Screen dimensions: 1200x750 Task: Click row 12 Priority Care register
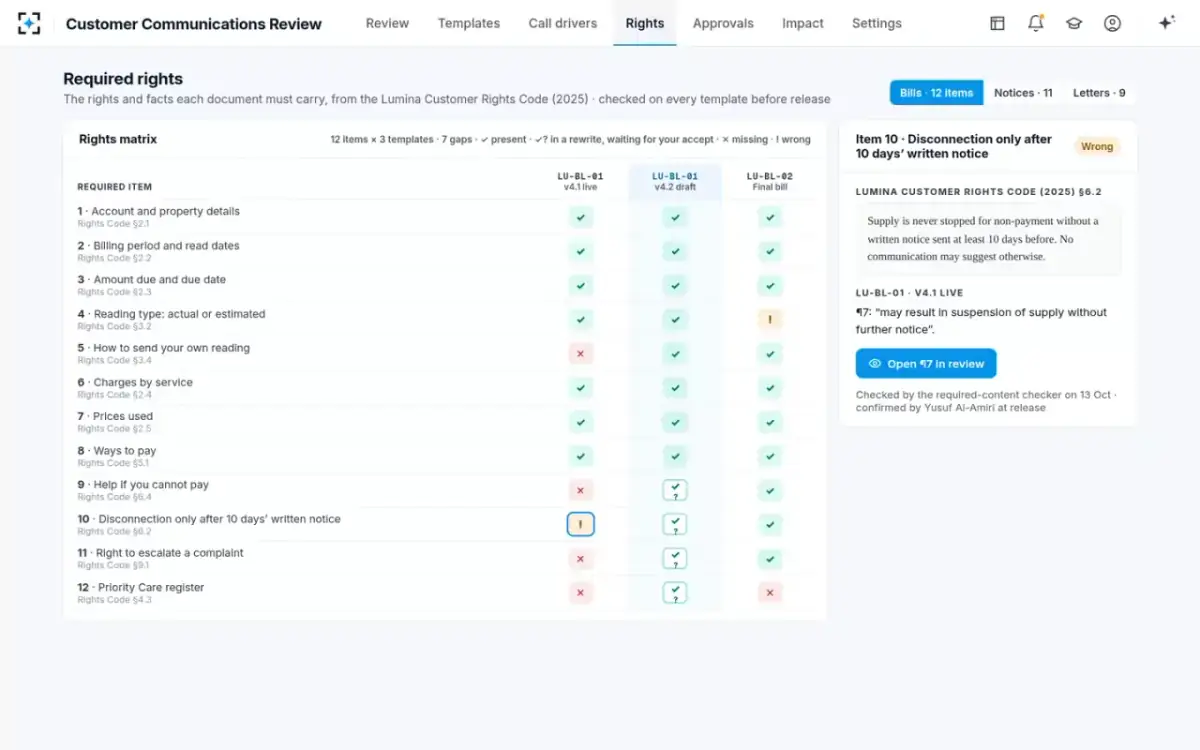[x=445, y=592]
